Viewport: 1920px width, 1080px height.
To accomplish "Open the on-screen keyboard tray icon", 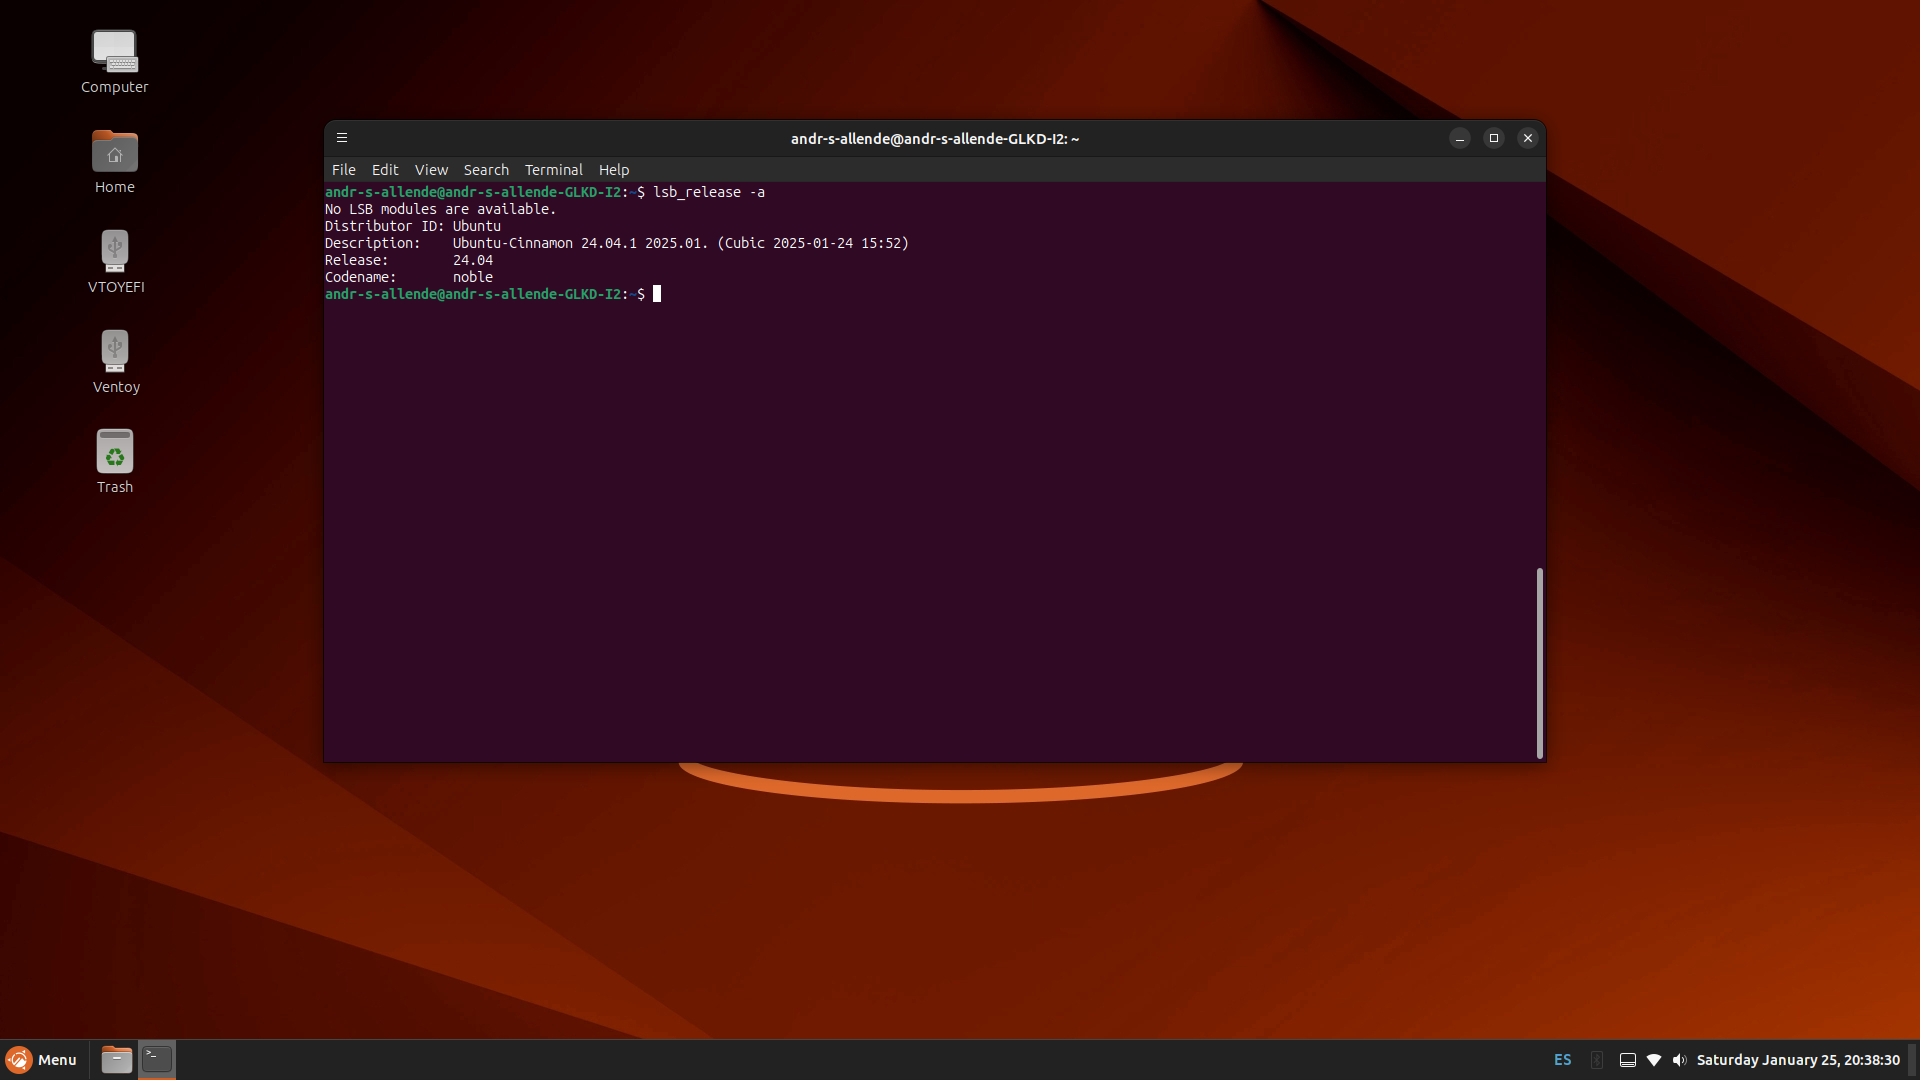I will tap(1628, 1060).
